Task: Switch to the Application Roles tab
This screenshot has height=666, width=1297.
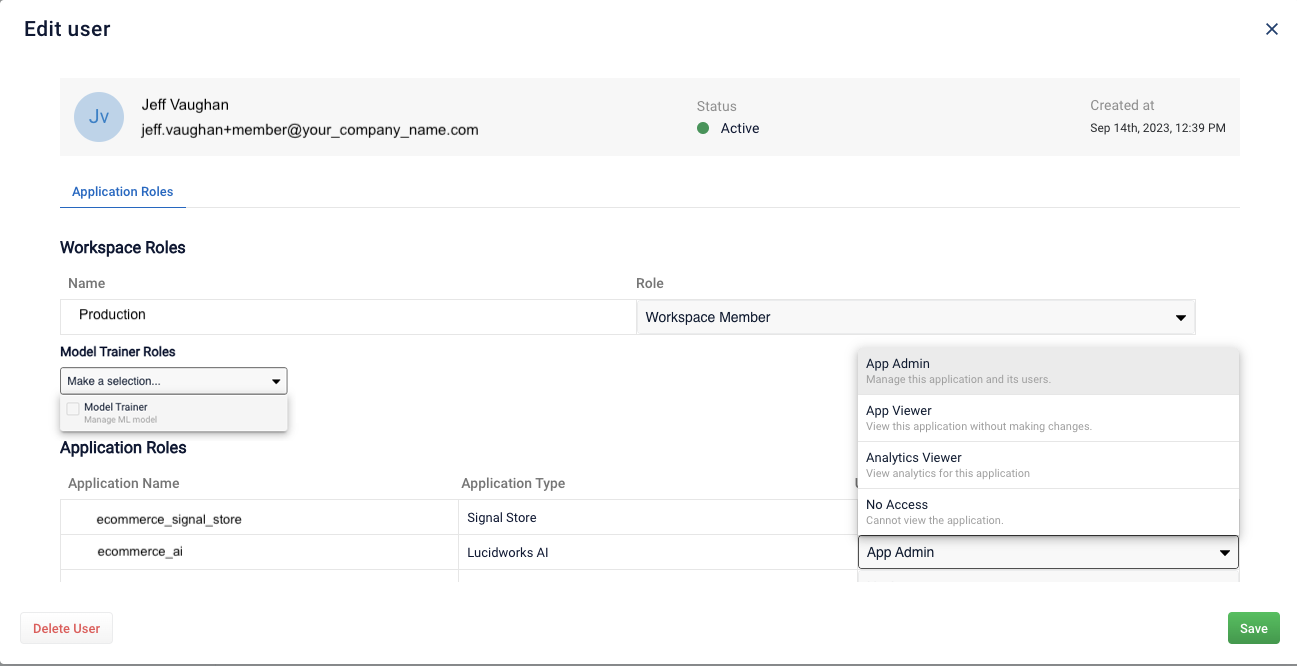Action: [123, 192]
